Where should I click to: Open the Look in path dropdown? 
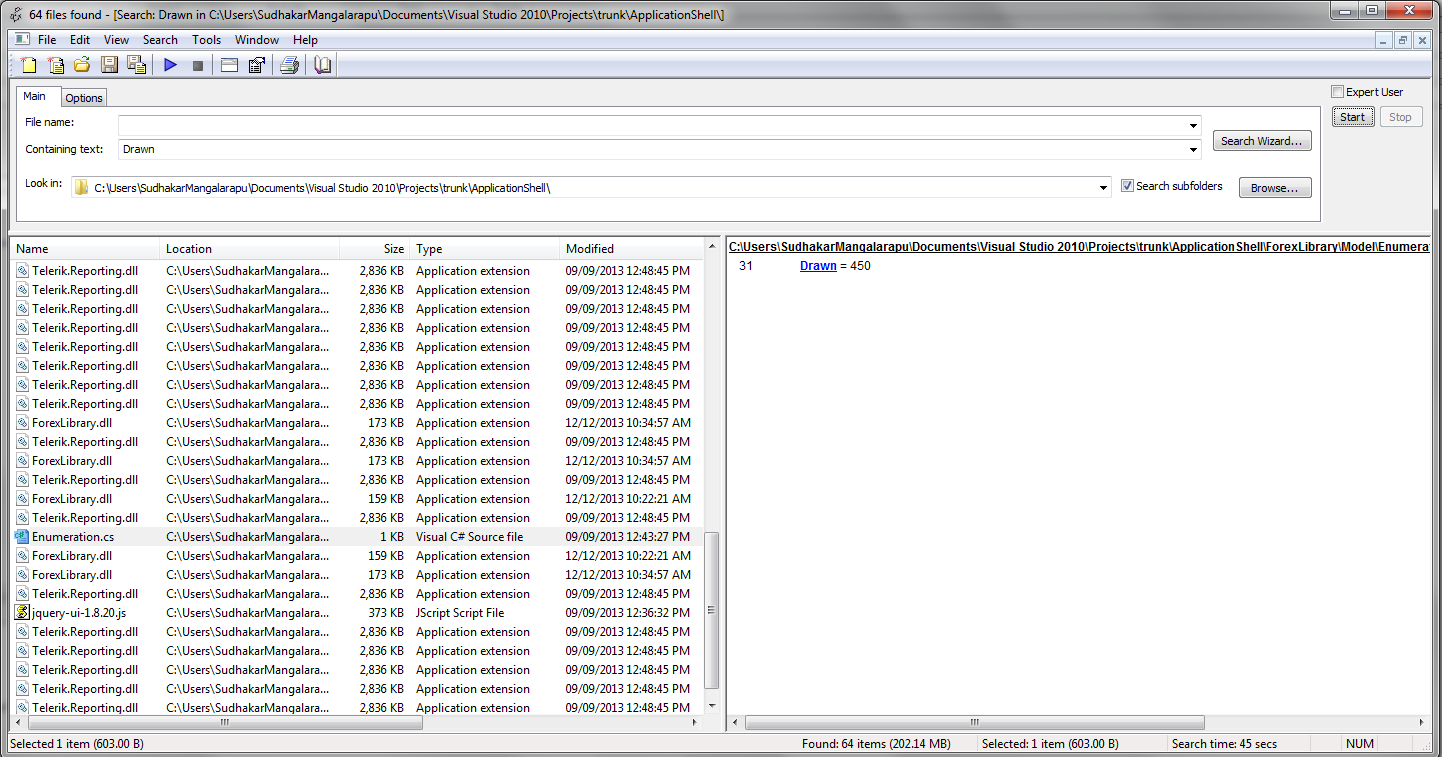pyautogui.click(x=1103, y=187)
